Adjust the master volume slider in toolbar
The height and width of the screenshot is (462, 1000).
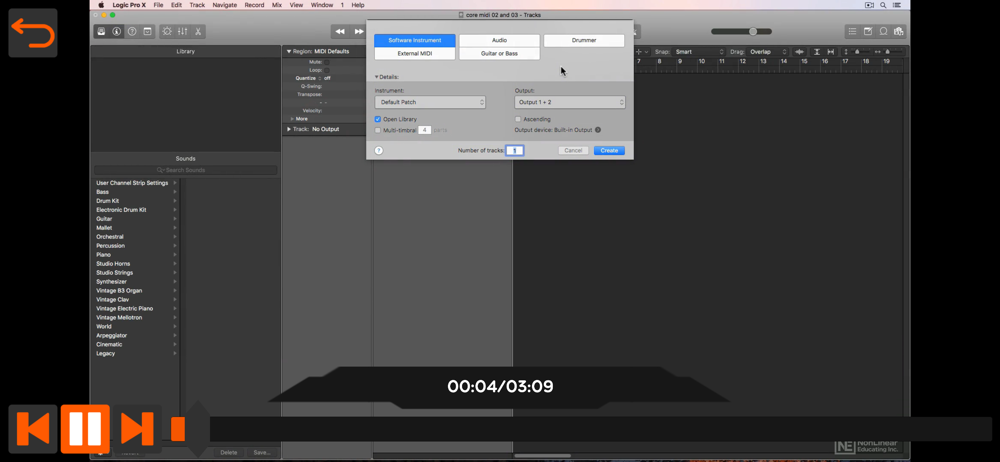click(x=752, y=32)
